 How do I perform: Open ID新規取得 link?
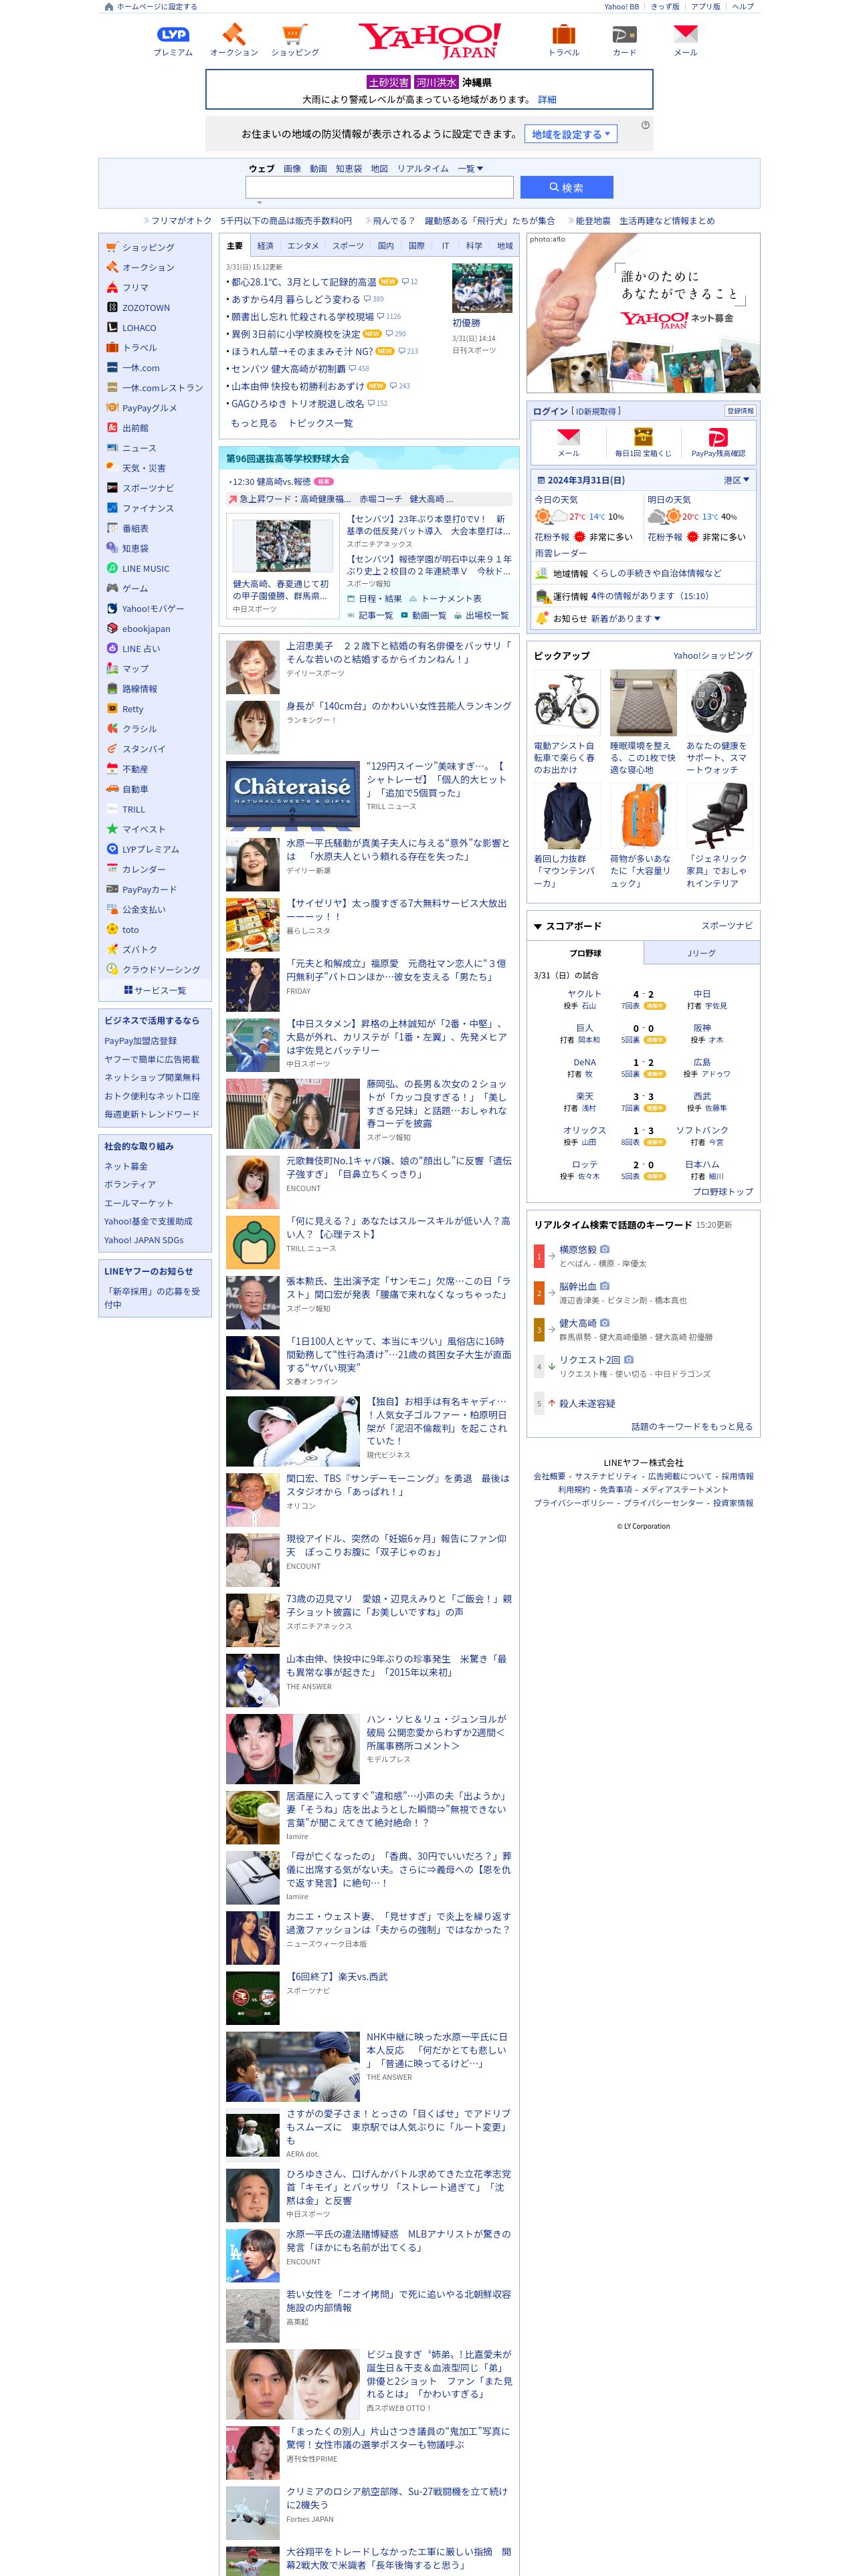pos(597,411)
